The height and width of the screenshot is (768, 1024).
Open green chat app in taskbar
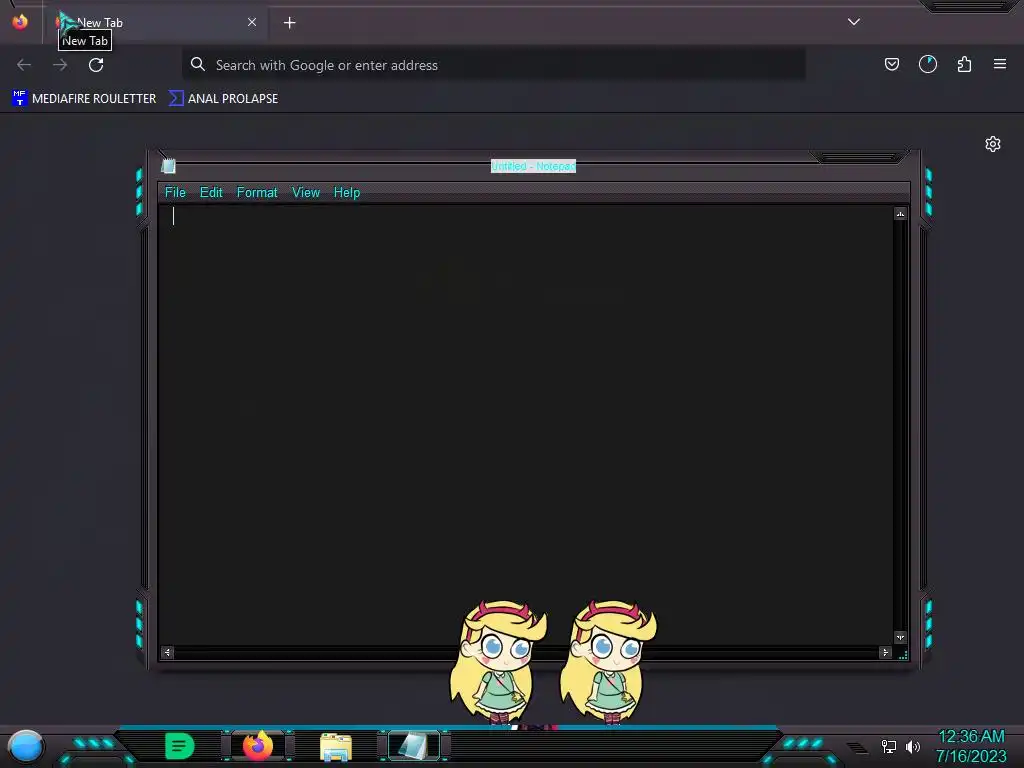(180, 746)
